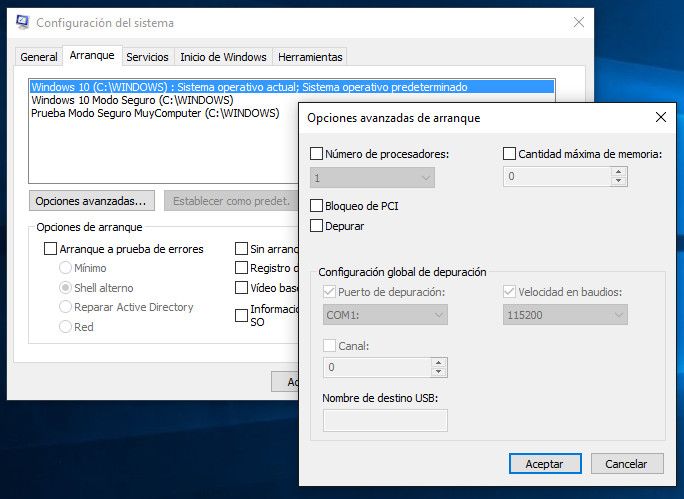This screenshot has height=499, width=684.
Task: Click the Configuración del sistema title icon
Action: [22, 22]
